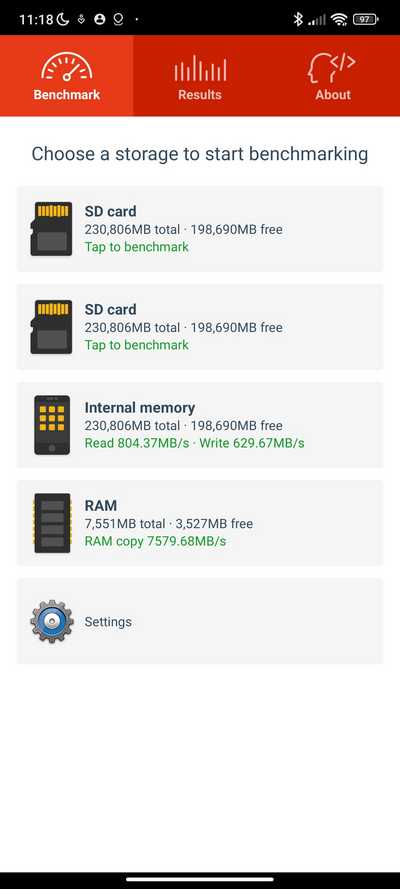Viewport: 400px width, 889px height.
Task: Tap second SD card 'Tap to benchmark' link
Action: click(x=137, y=345)
